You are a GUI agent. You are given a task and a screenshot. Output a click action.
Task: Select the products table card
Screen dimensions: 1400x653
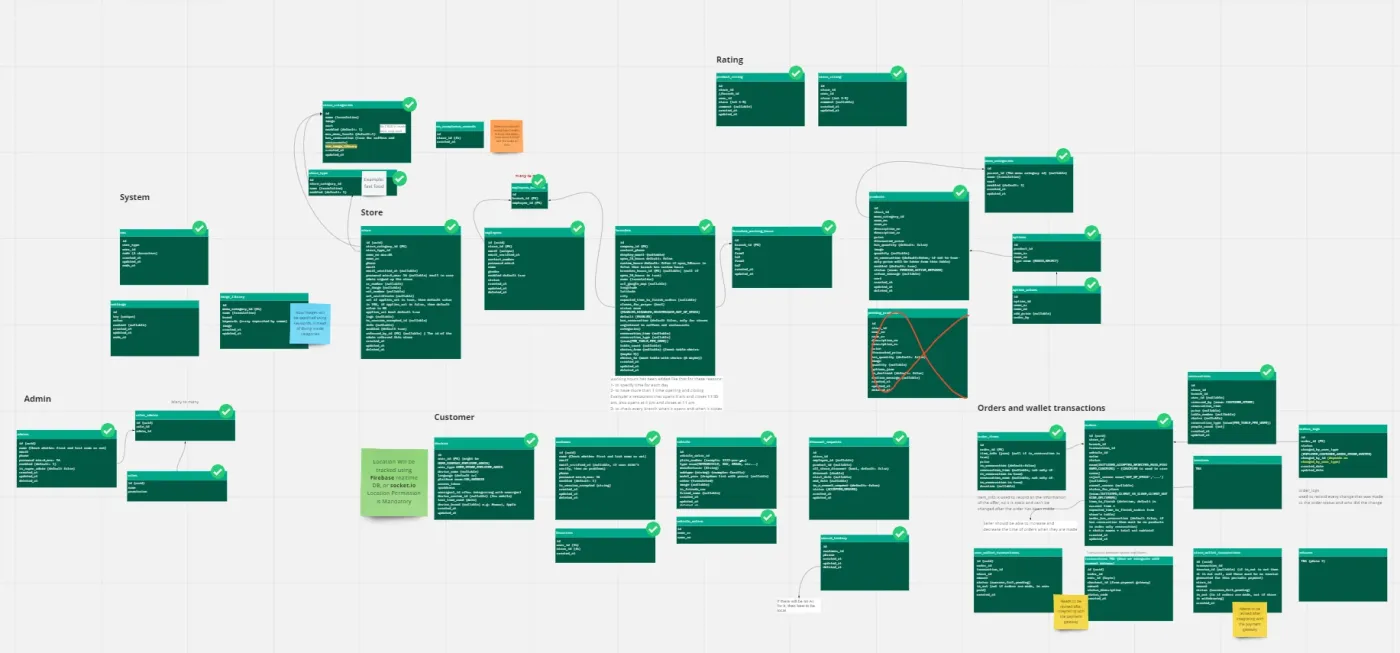pyautogui.click(x=918, y=245)
